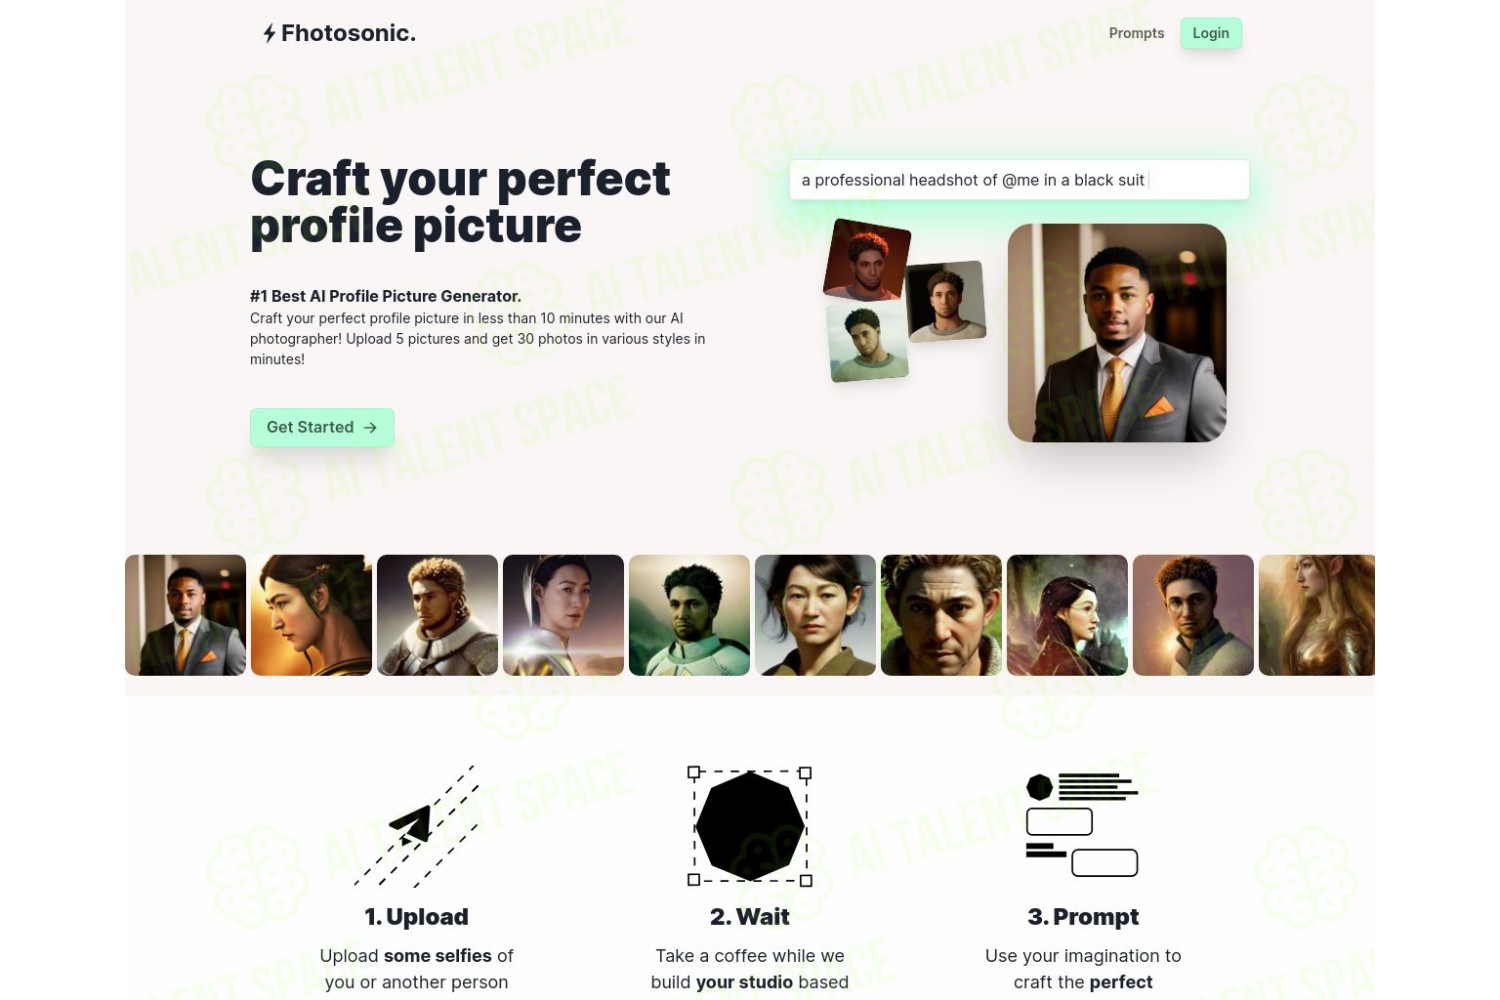Viewport: 1500px width, 1000px height.
Task: Click the black octagon Wait icon
Action: click(750, 827)
